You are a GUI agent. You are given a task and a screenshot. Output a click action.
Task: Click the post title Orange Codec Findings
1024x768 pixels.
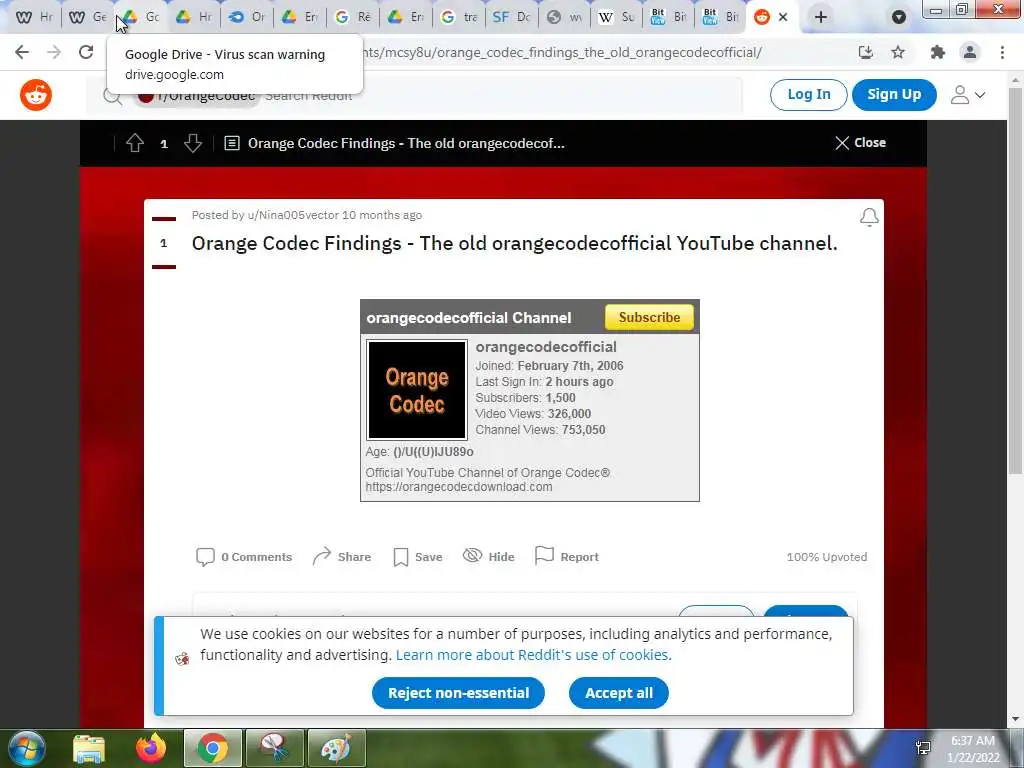[514, 243]
